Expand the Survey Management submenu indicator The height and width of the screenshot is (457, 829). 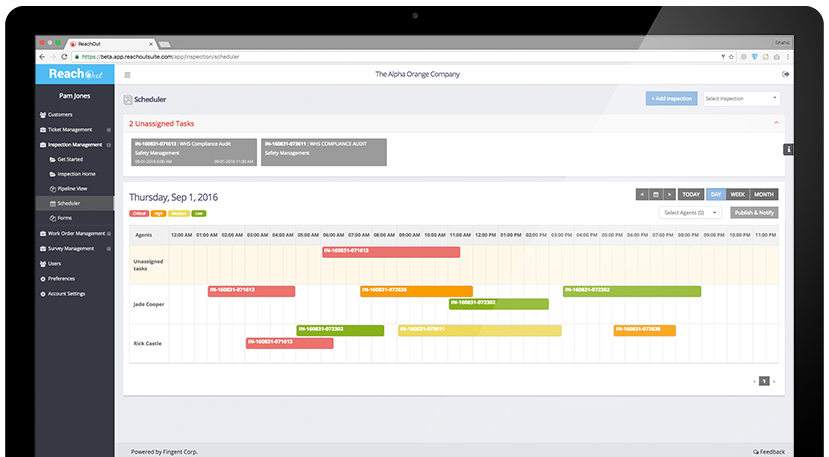click(x=108, y=249)
